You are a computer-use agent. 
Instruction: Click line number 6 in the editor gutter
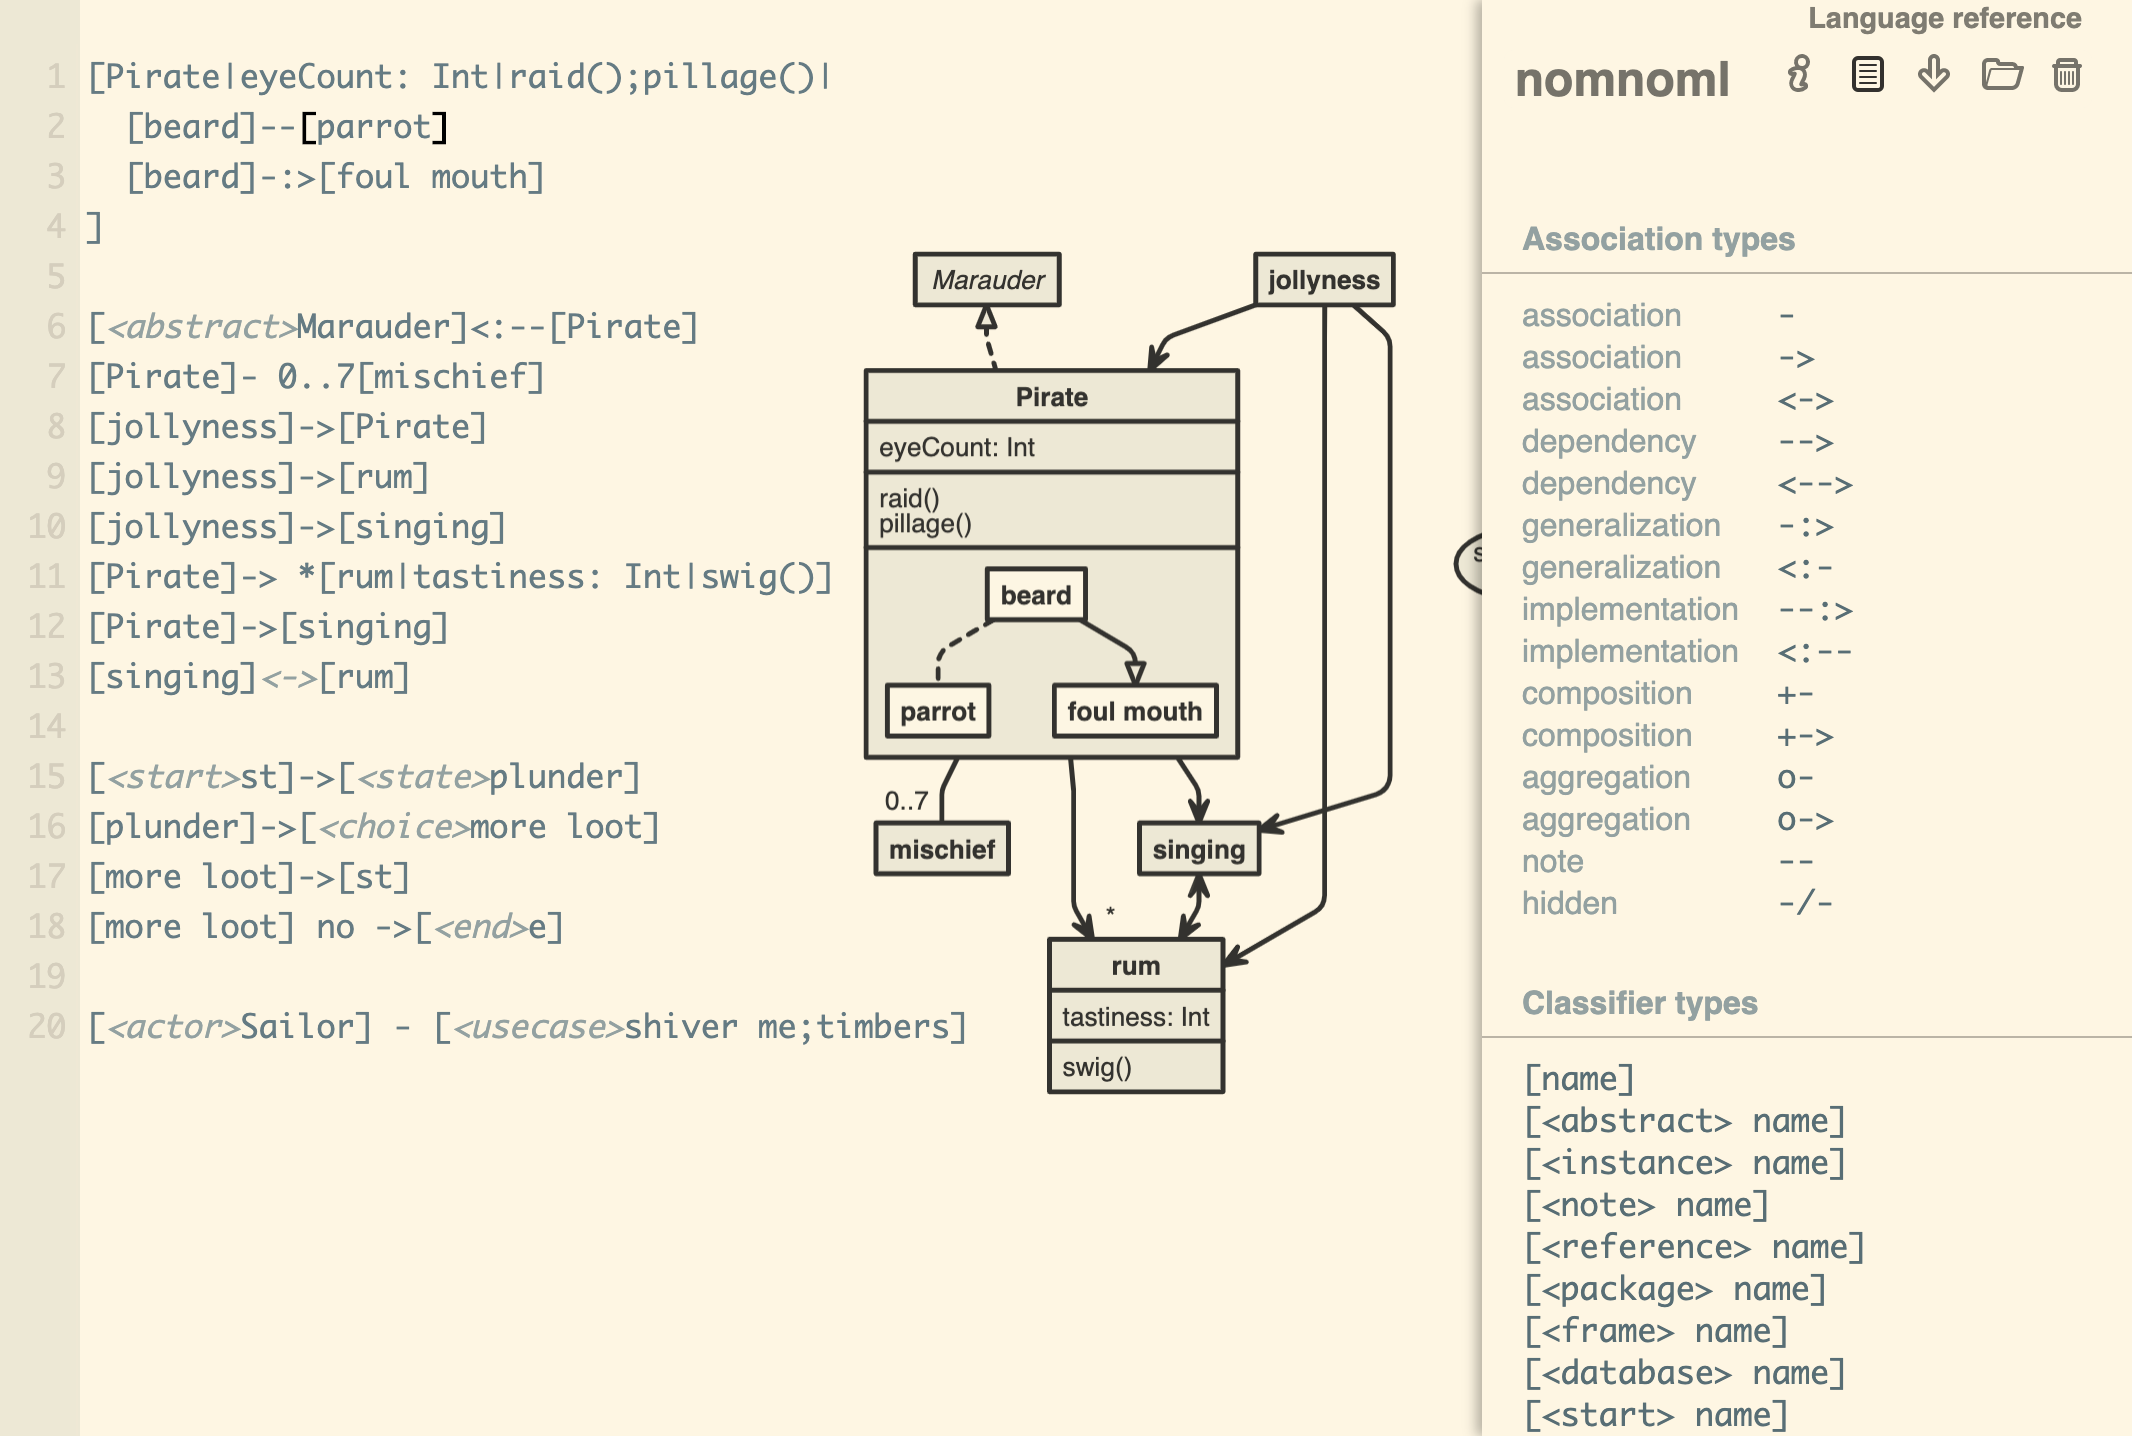click(57, 326)
